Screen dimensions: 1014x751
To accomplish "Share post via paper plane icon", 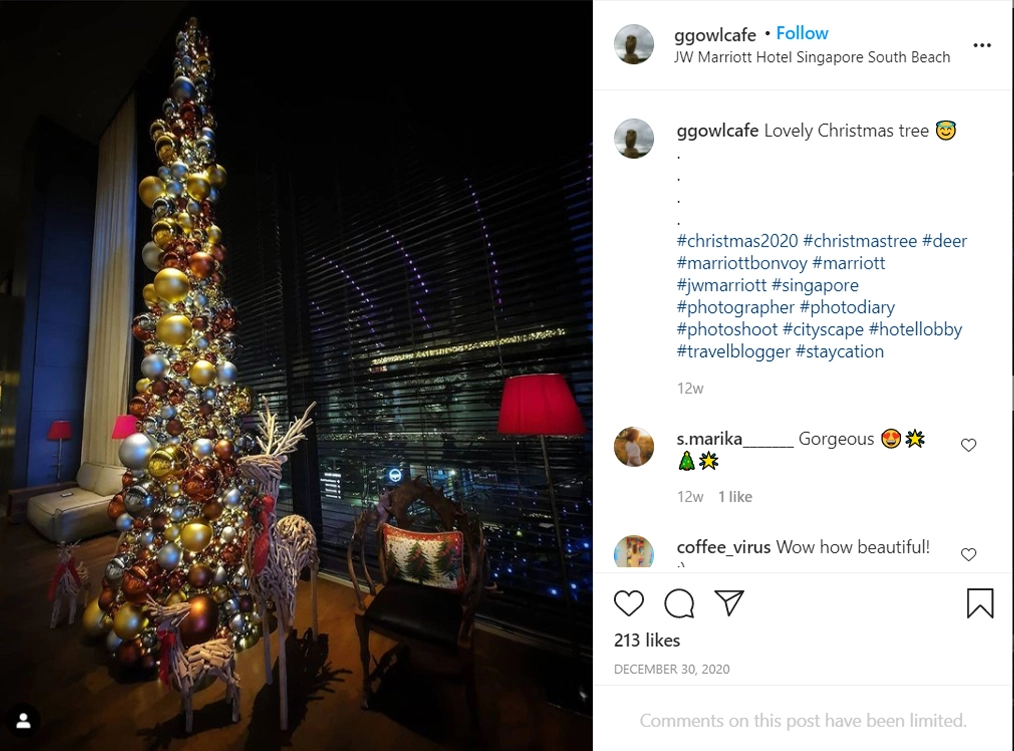I will click(x=729, y=603).
